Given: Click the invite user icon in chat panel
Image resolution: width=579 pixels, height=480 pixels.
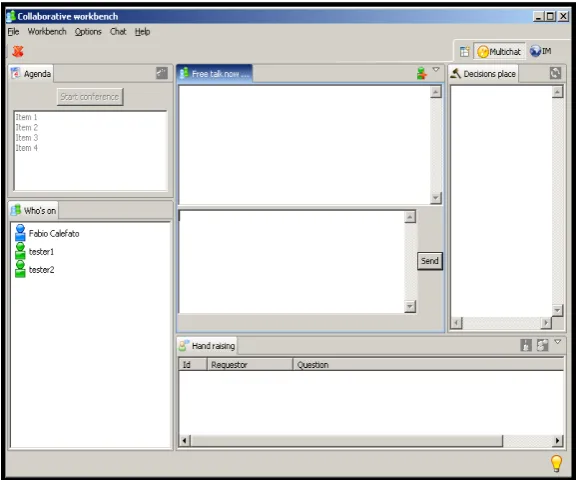Looking at the screenshot, I should (422, 73).
